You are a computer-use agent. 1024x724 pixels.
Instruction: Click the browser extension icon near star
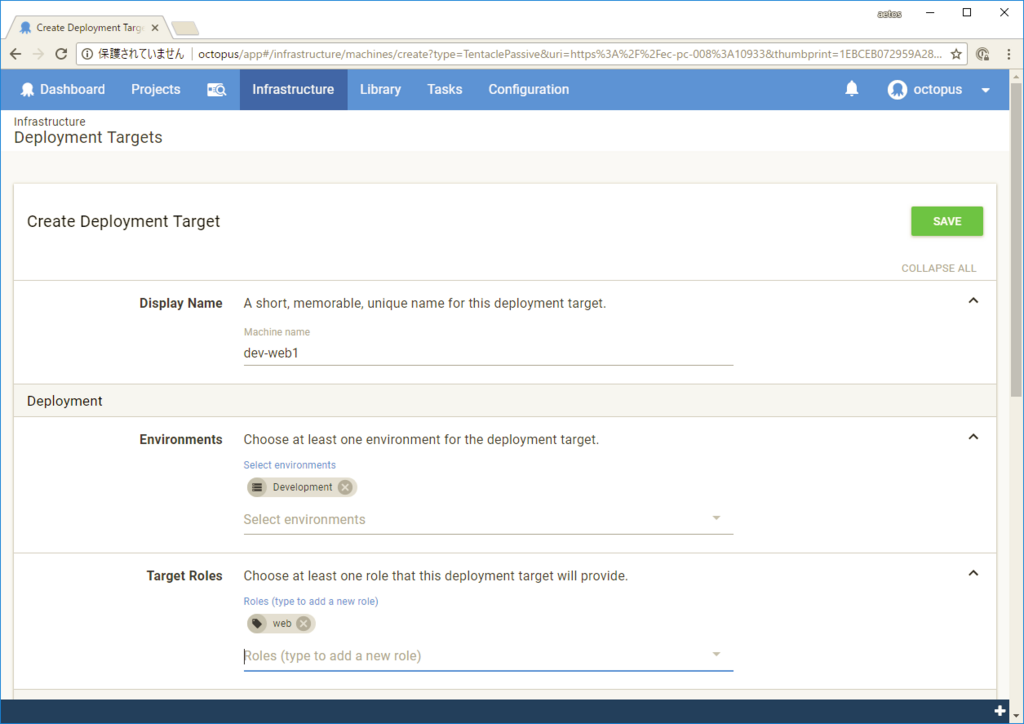(x=982, y=54)
